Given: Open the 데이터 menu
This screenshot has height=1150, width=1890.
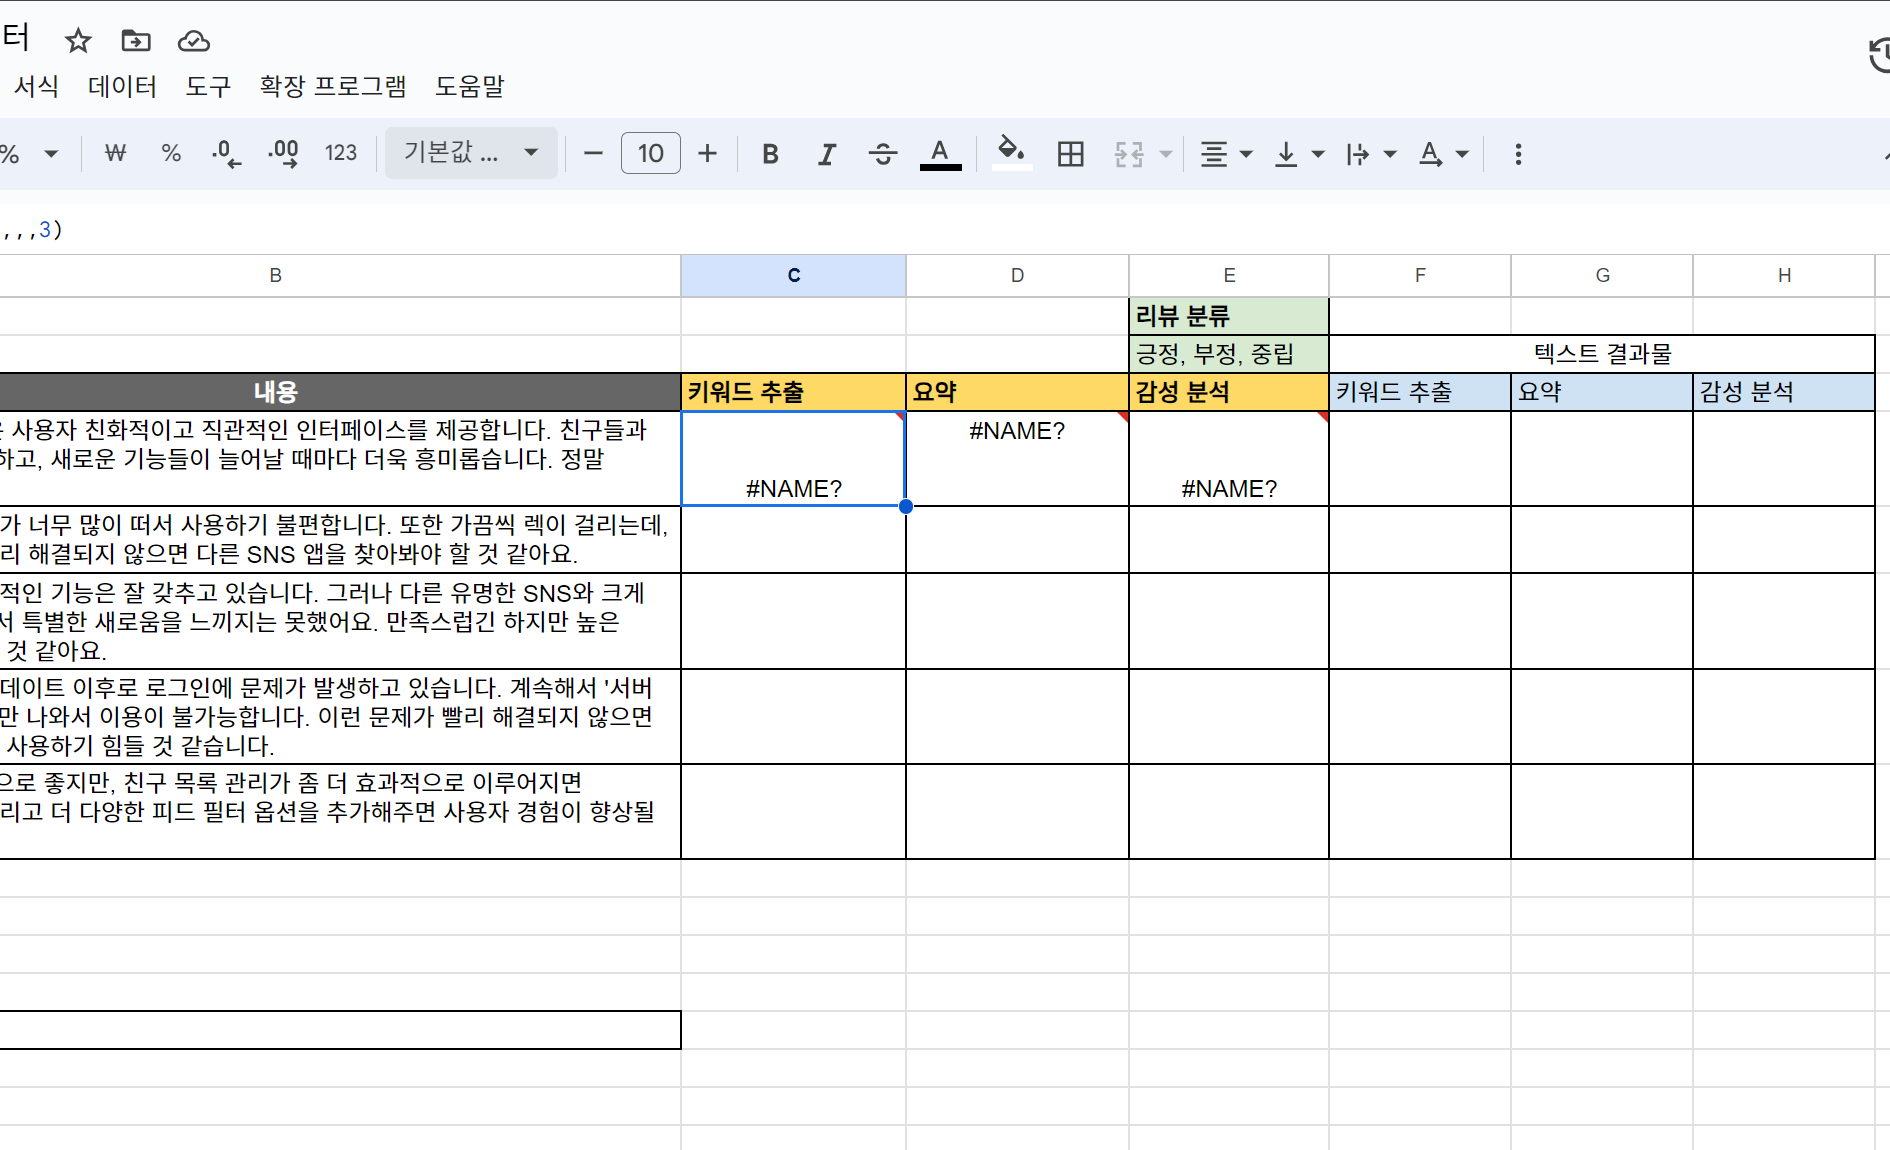Looking at the screenshot, I should click(122, 86).
